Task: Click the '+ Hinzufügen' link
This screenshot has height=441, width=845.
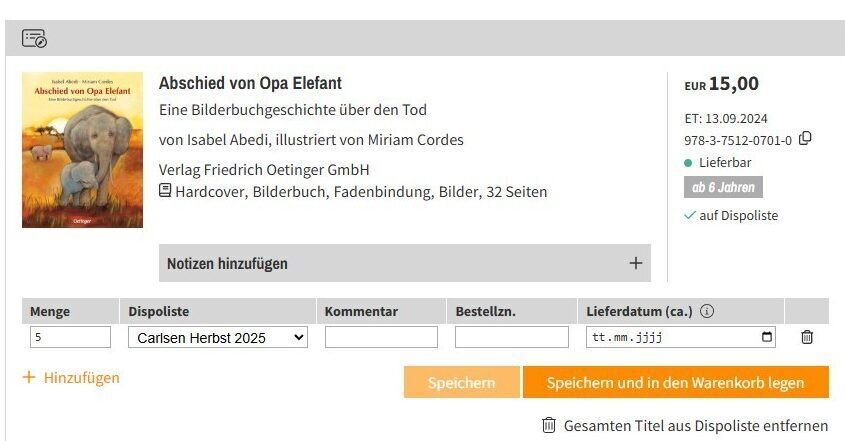Action: coord(71,377)
